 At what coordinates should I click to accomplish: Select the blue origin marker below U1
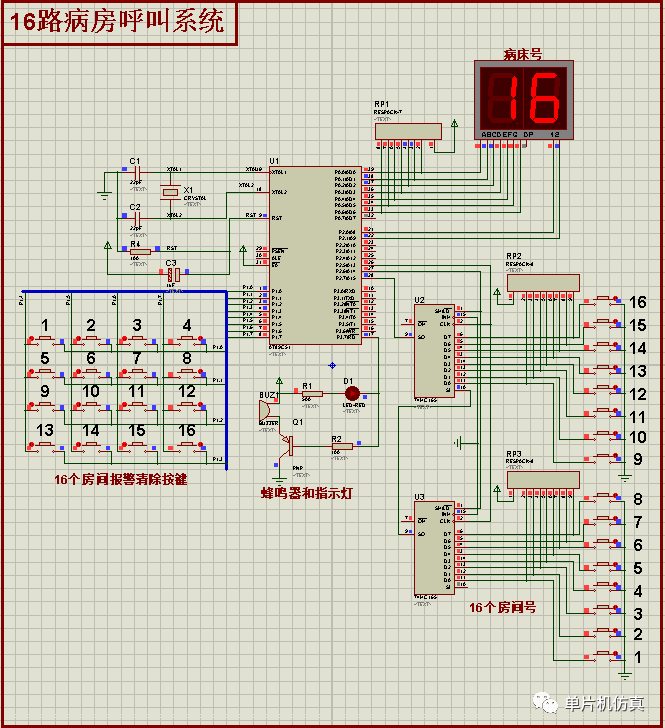click(332, 365)
